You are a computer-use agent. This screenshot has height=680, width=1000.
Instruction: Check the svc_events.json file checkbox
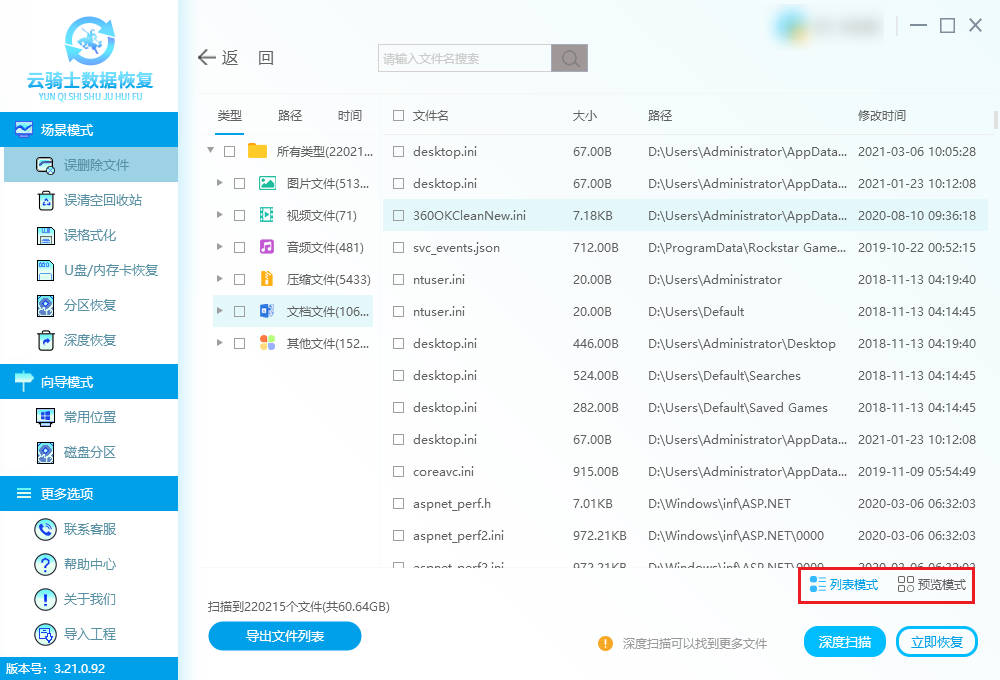(399, 248)
